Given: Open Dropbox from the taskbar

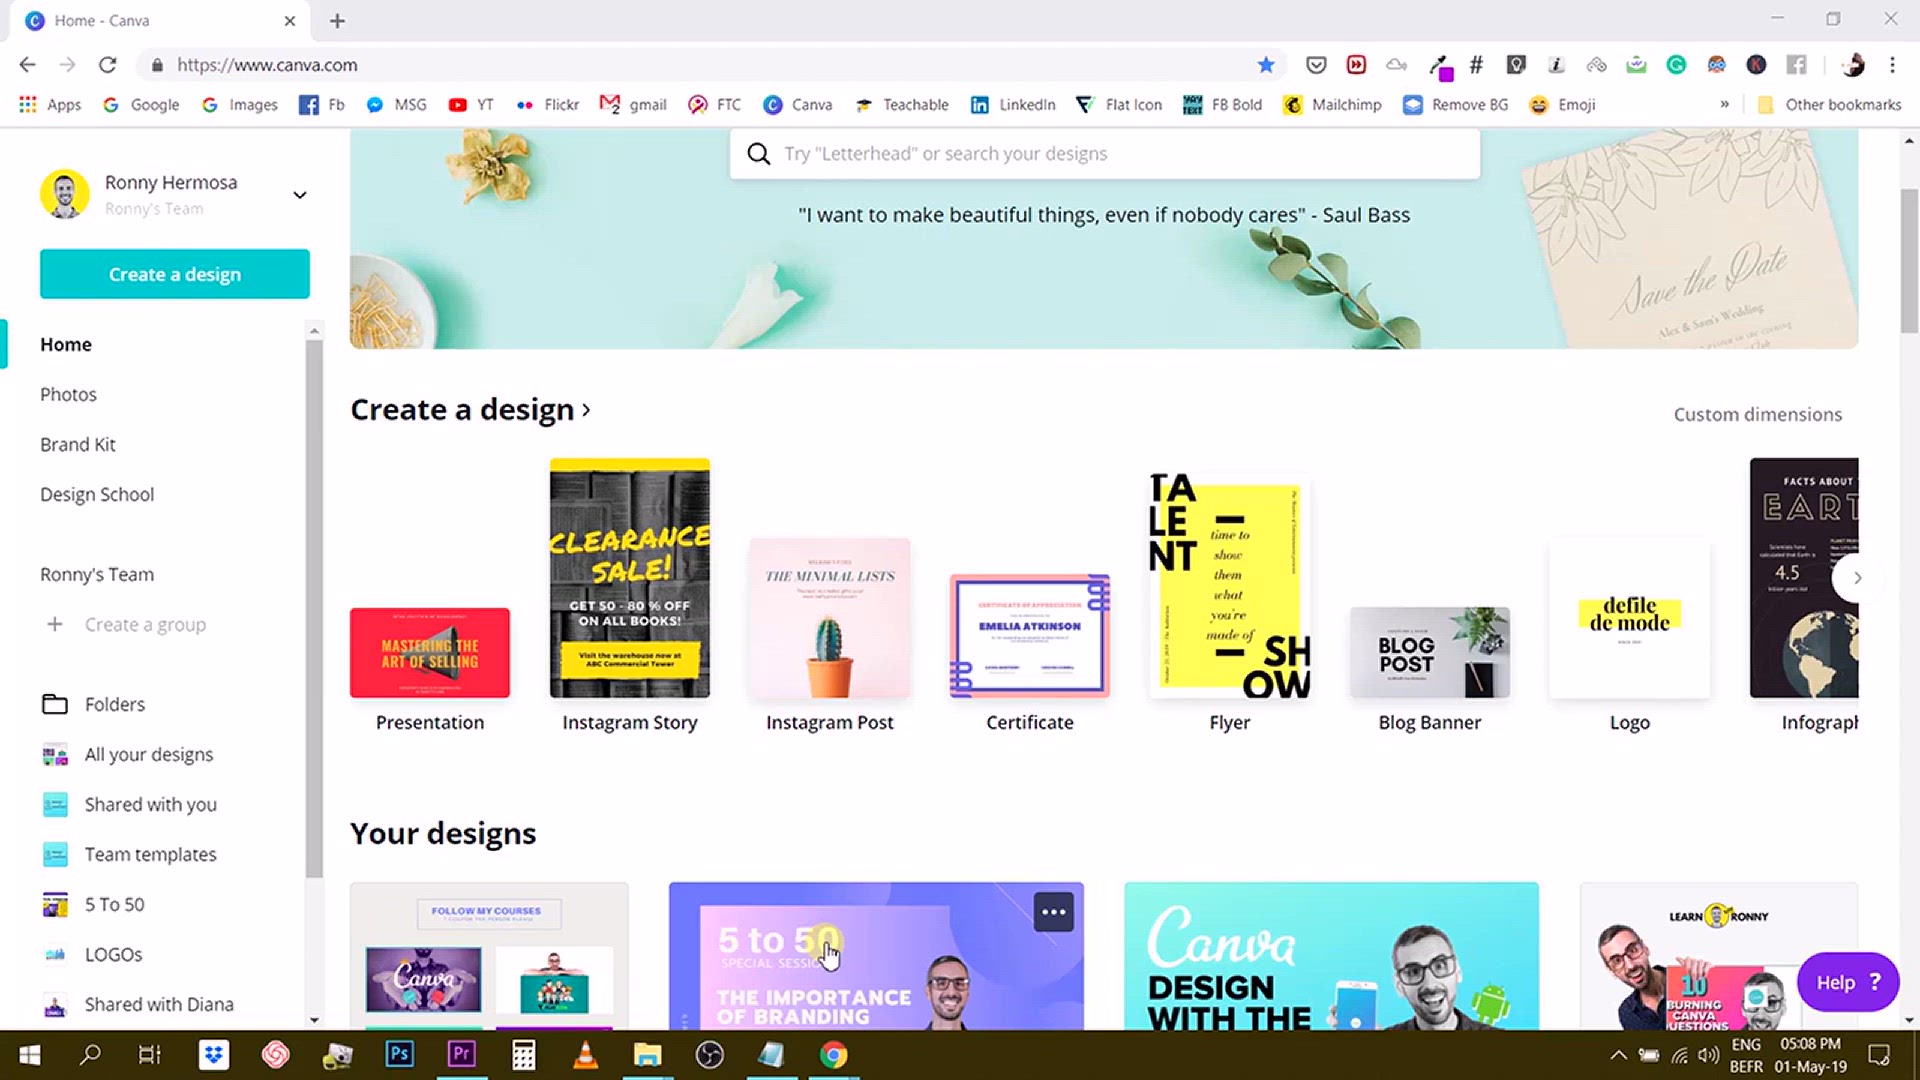Looking at the screenshot, I should point(214,1055).
